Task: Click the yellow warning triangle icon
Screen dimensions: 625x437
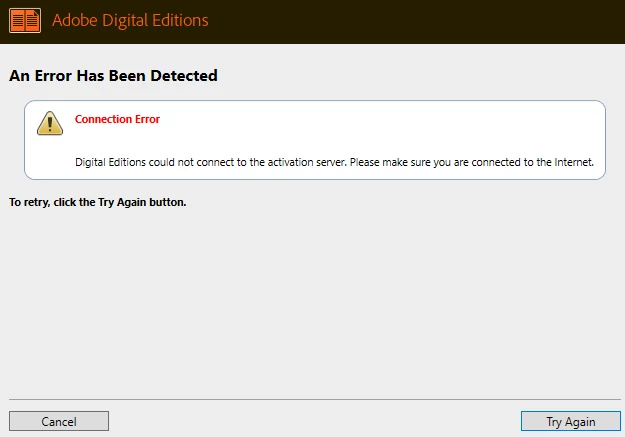Action: point(50,123)
